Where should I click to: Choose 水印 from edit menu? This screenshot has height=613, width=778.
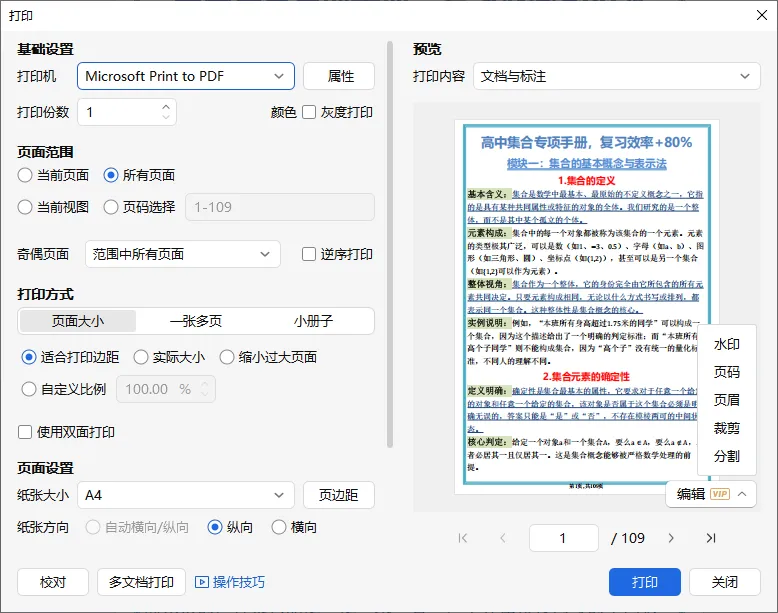727,344
